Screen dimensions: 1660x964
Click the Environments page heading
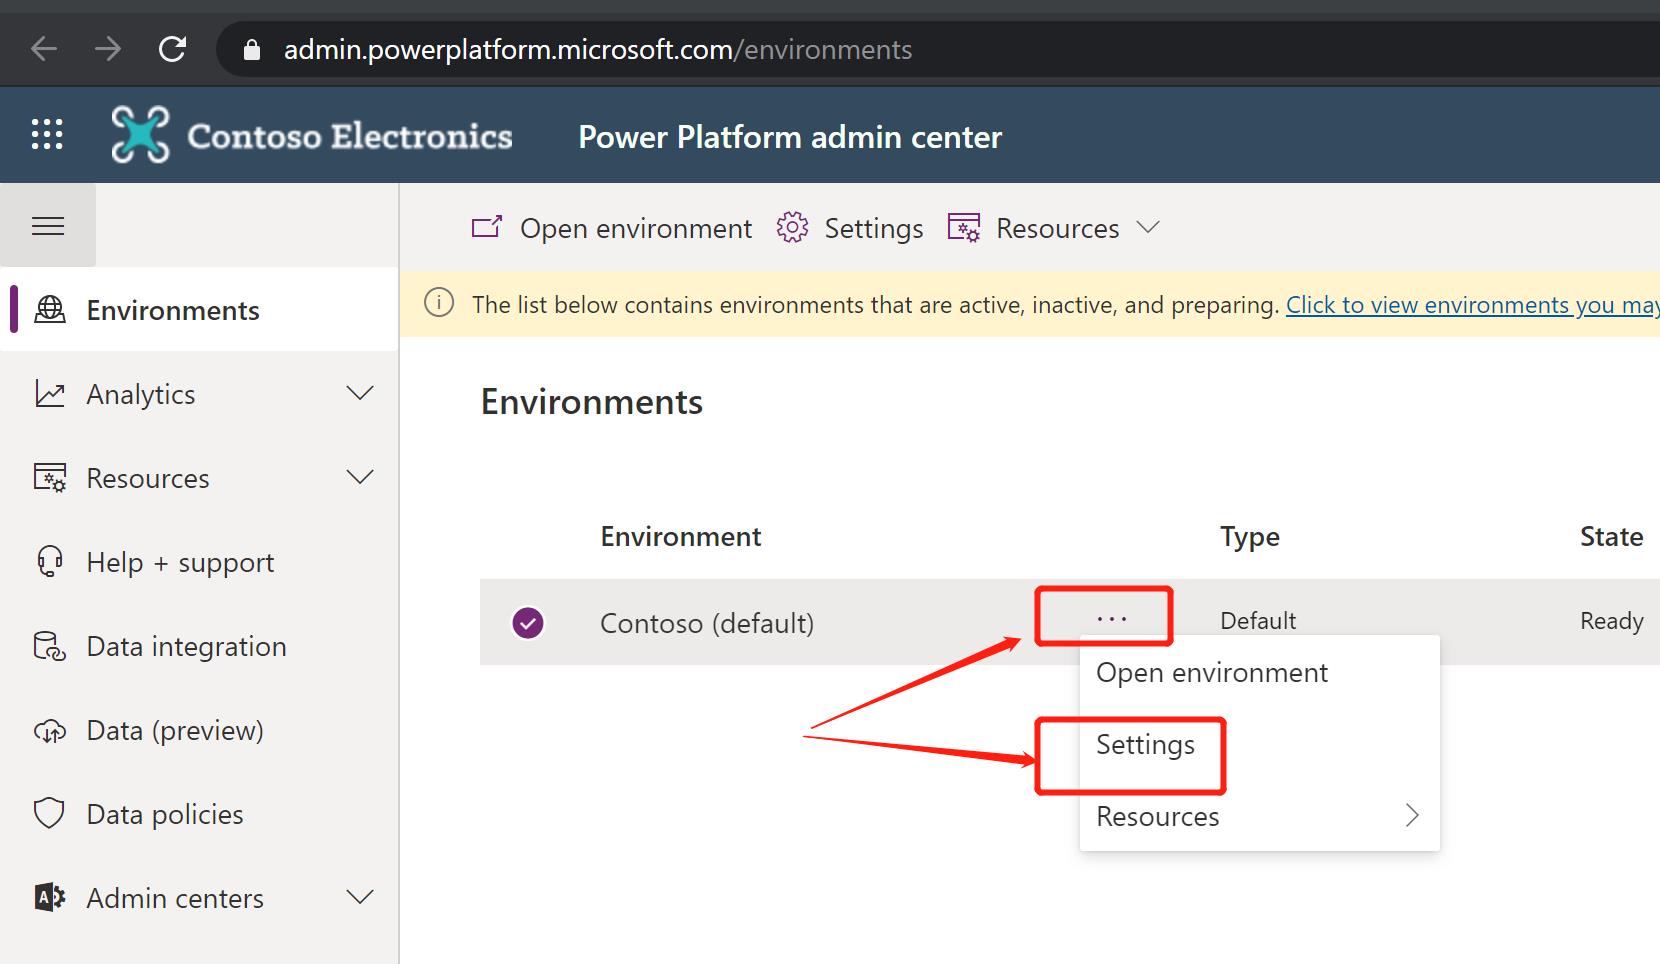click(592, 402)
